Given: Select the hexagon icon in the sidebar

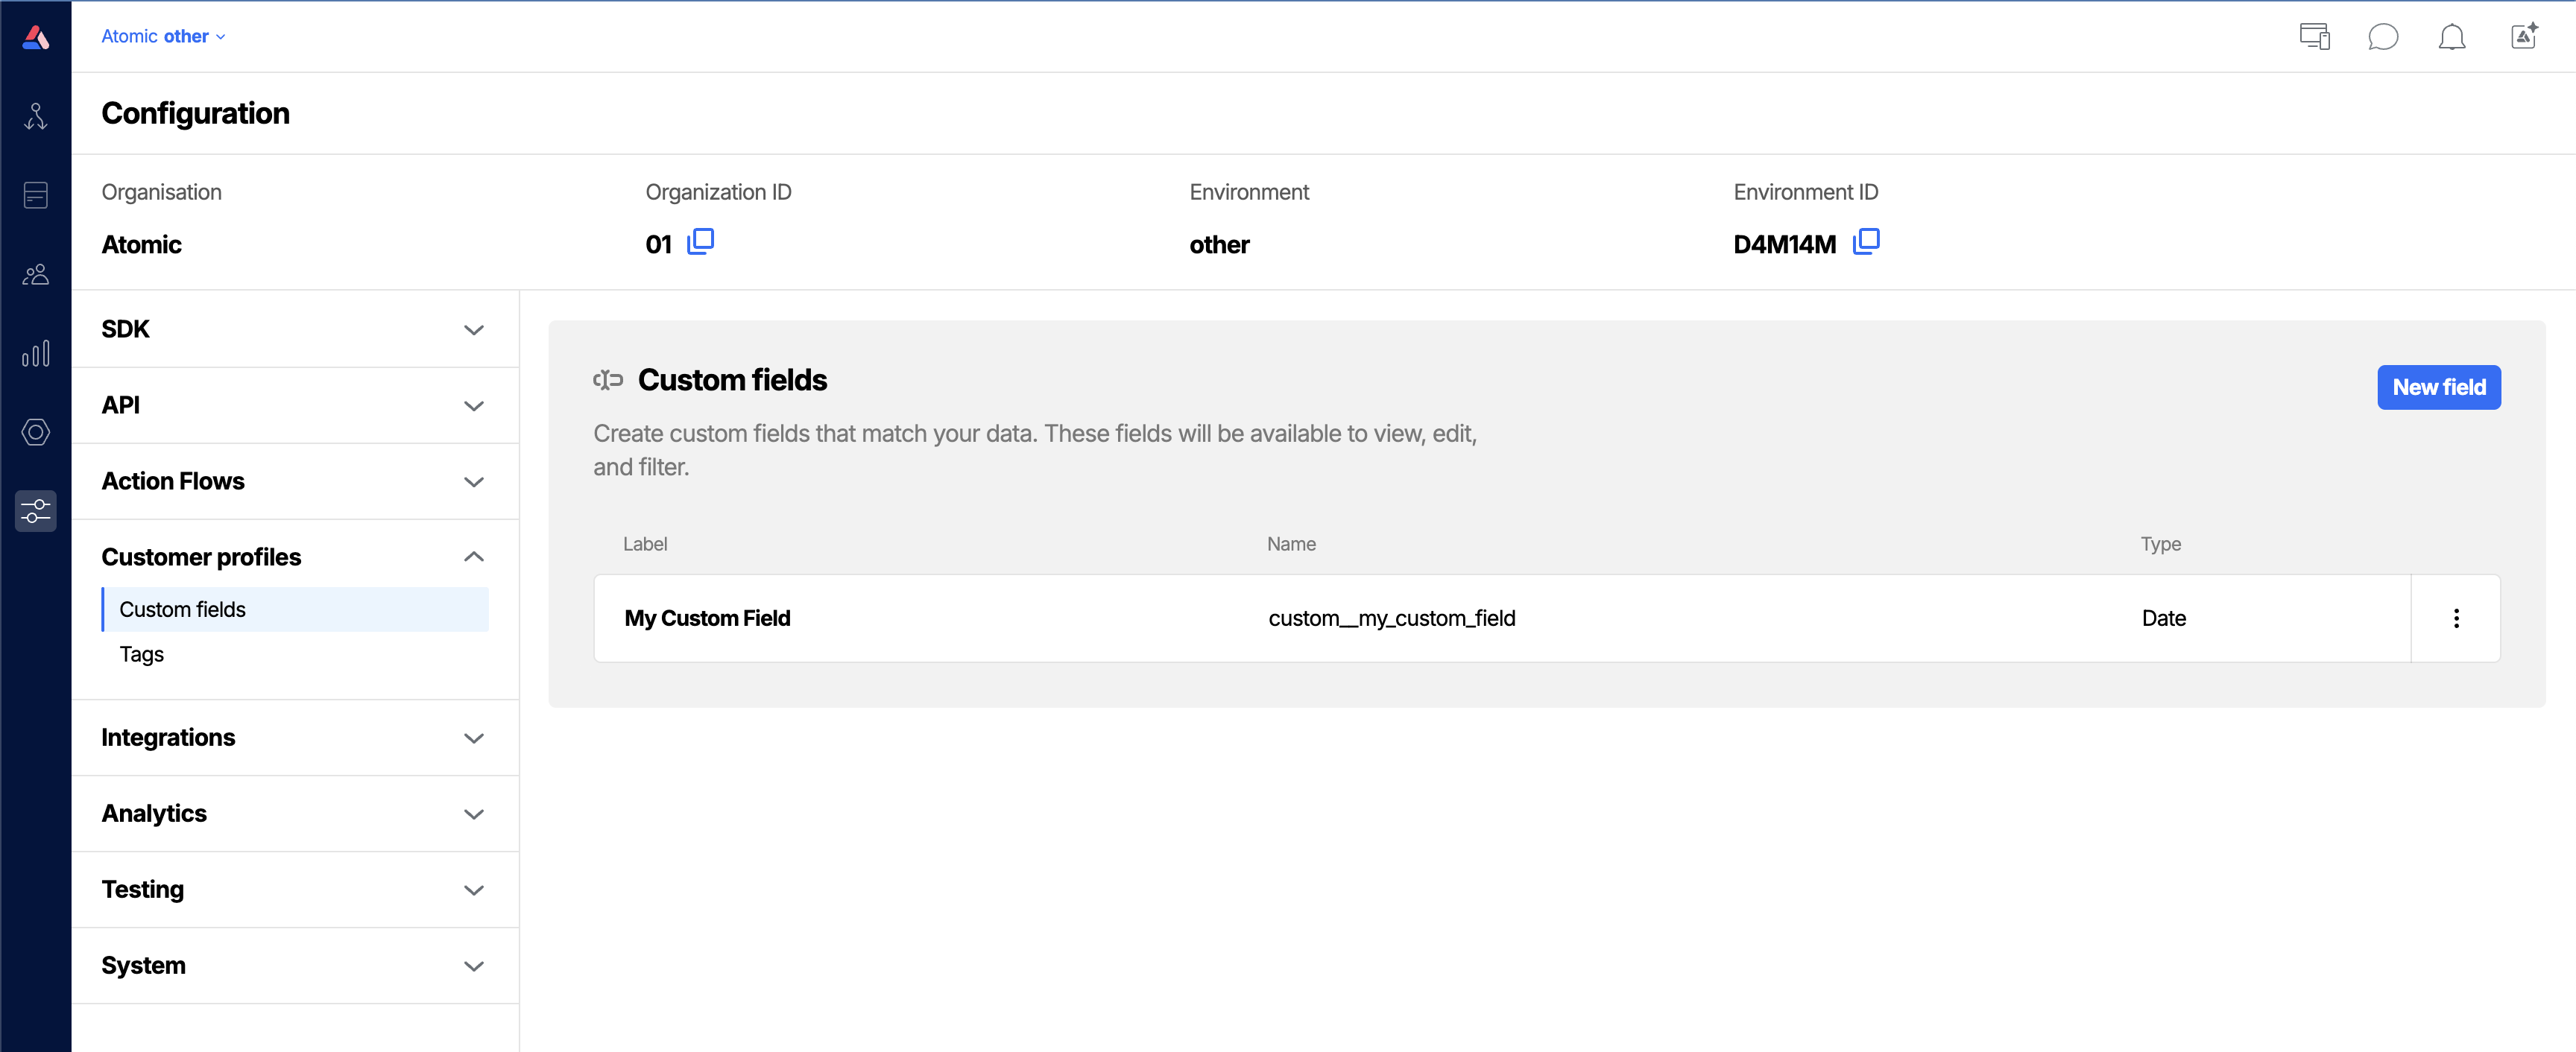Looking at the screenshot, I should (x=36, y=432).
